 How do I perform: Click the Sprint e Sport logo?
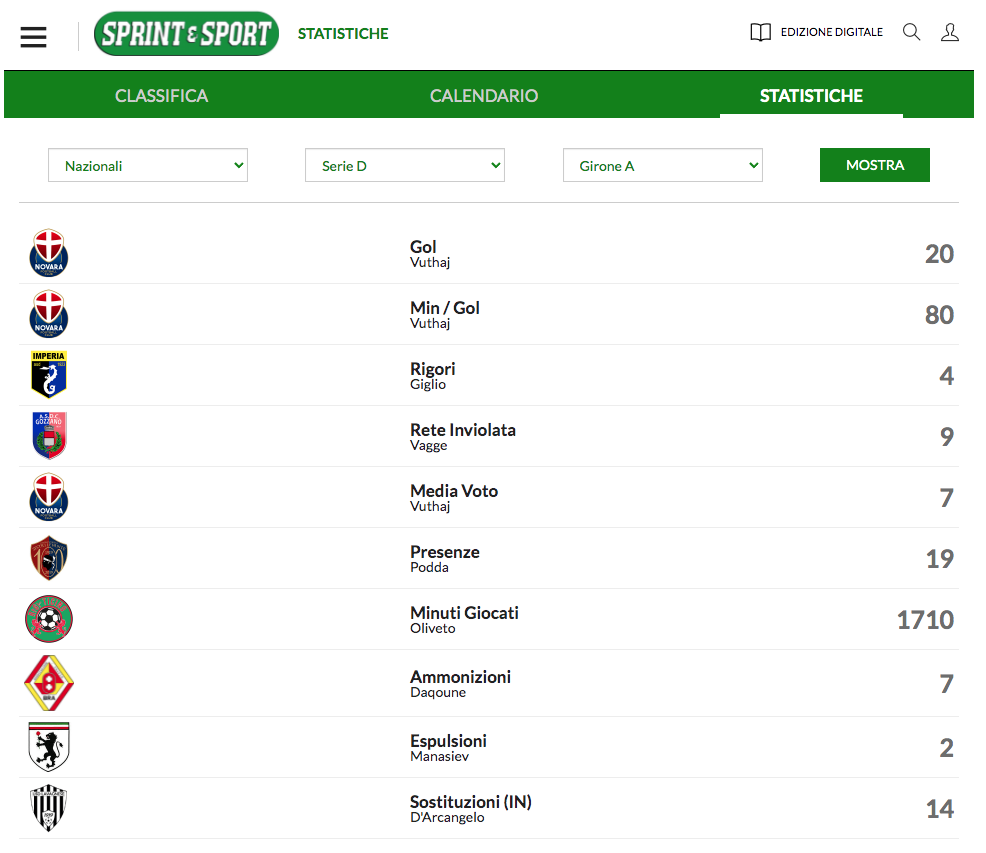point(186,34)
